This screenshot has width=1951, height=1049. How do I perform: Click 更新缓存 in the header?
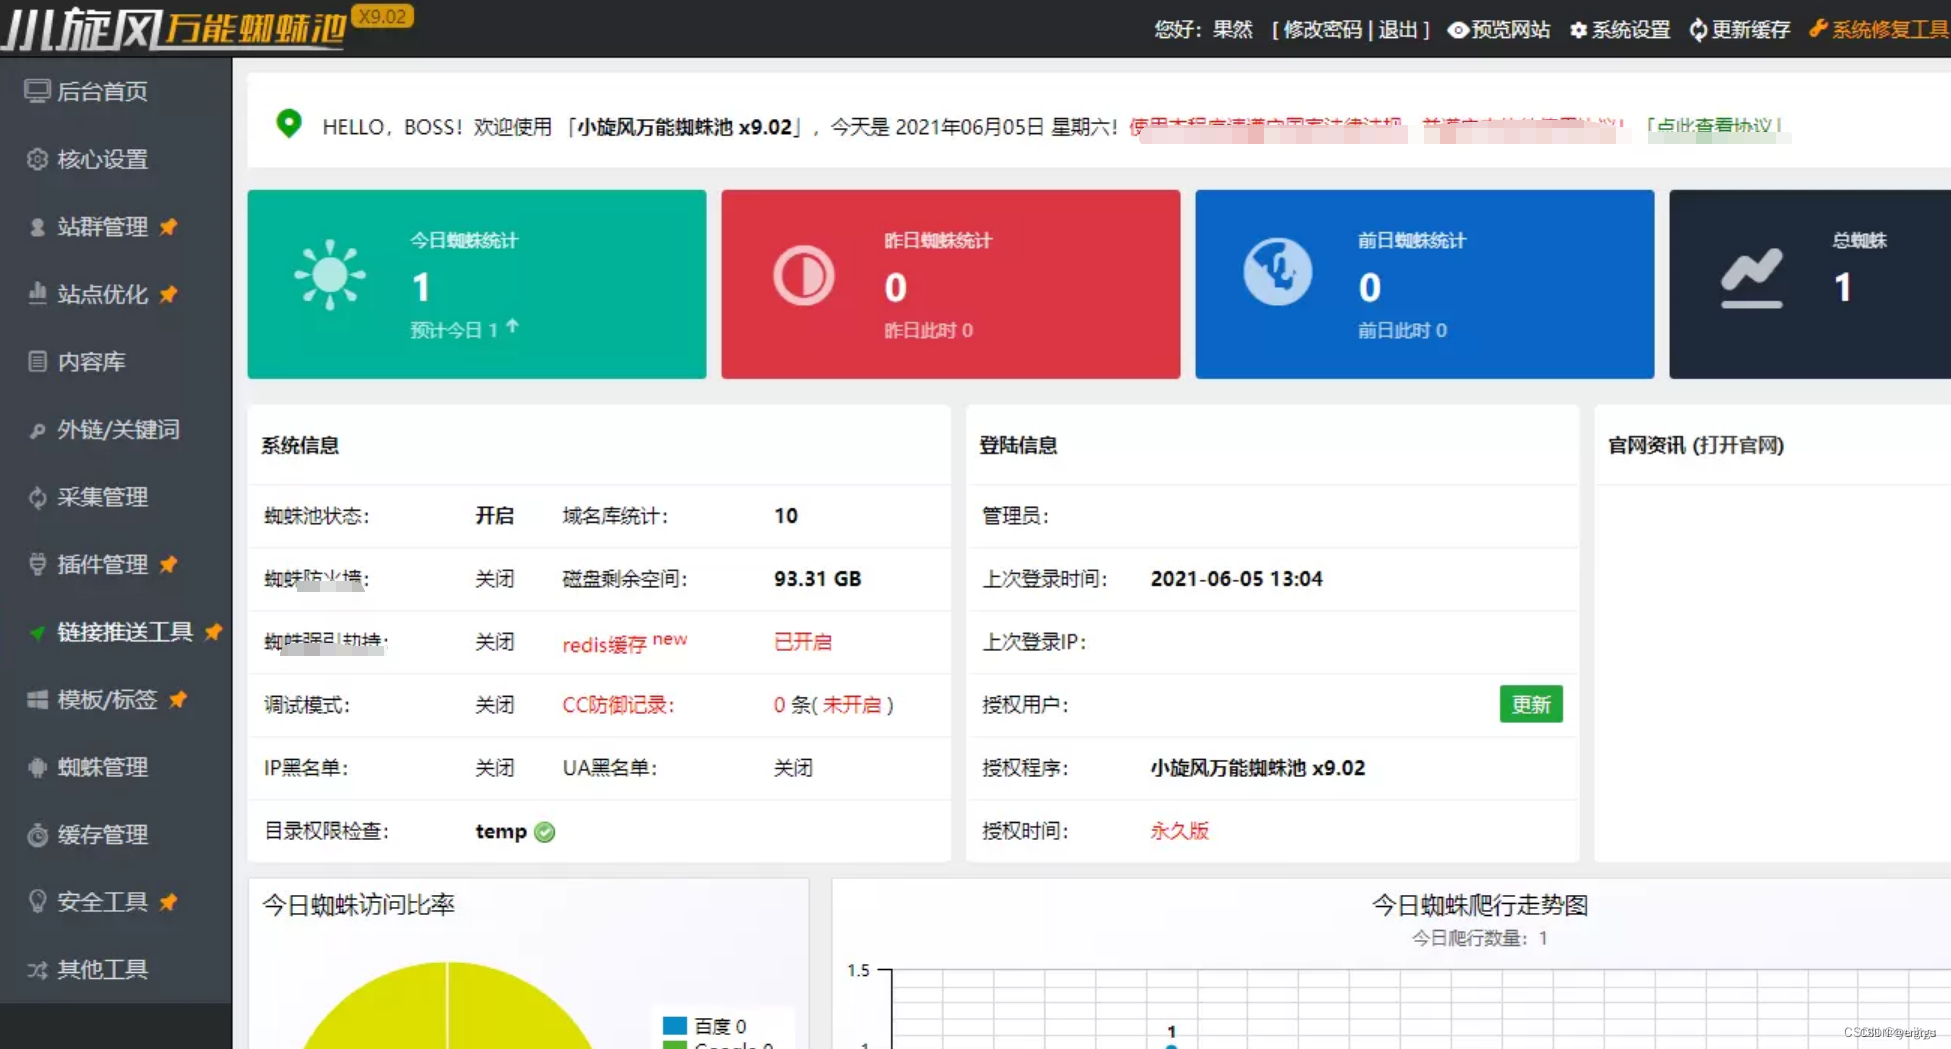click(x=1740, y=29)
